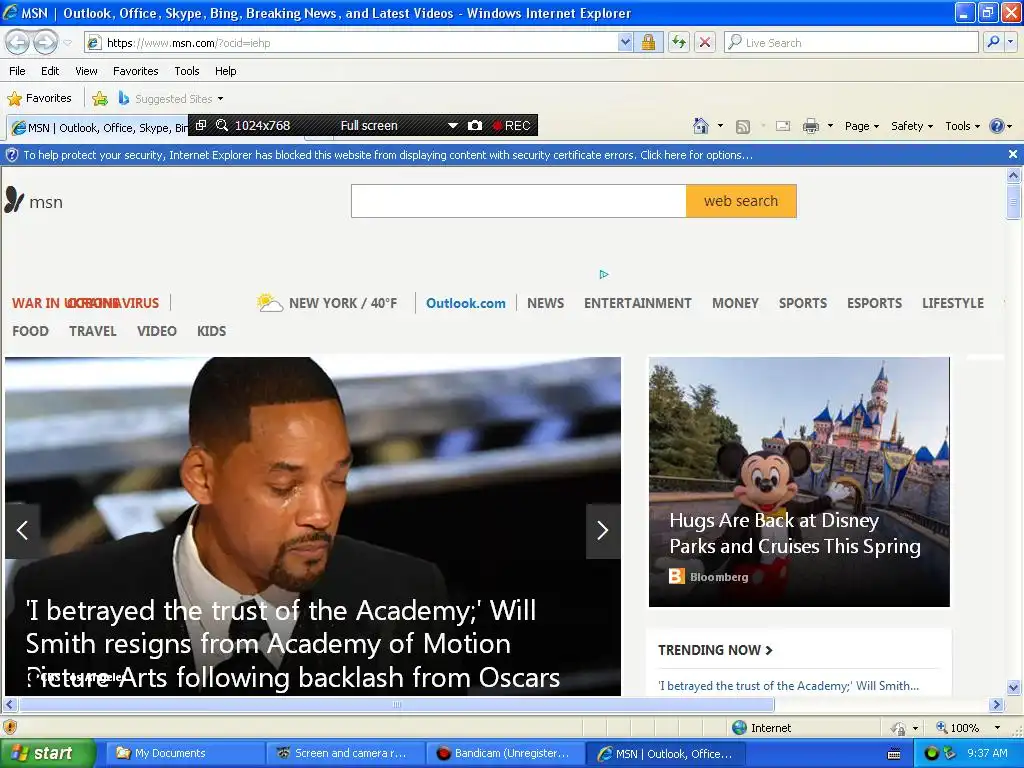
Task: Open the Print options dropdown arrow
Action: (830, 126)
